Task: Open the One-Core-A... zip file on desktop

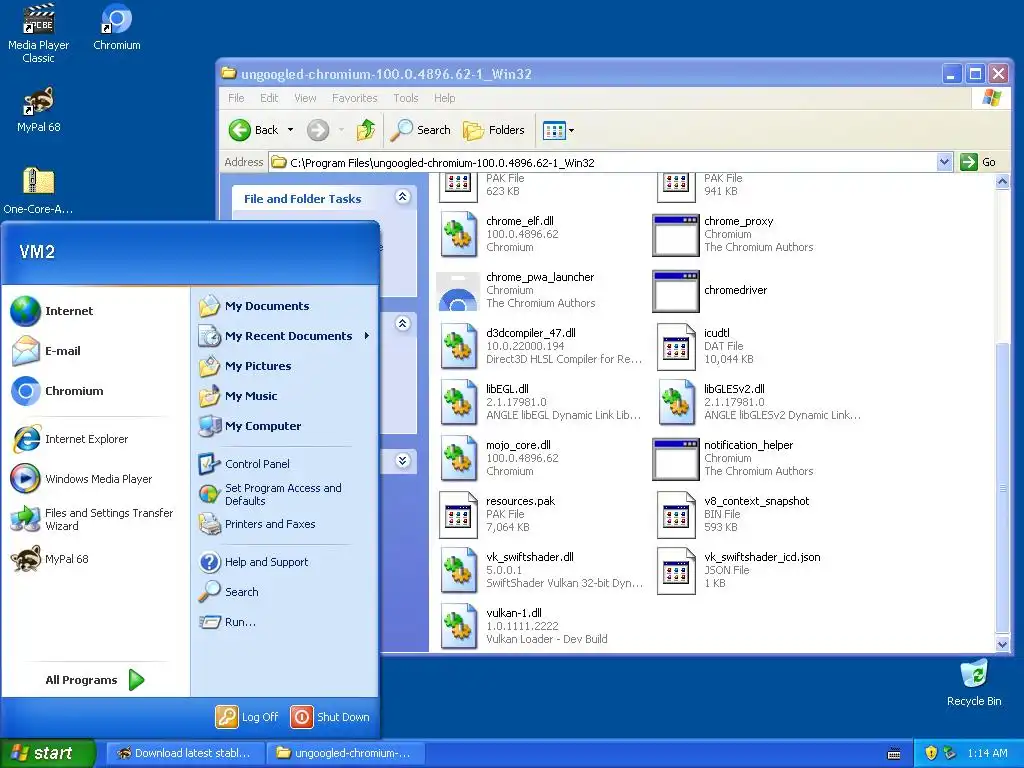Action: [x=39, y=191]
